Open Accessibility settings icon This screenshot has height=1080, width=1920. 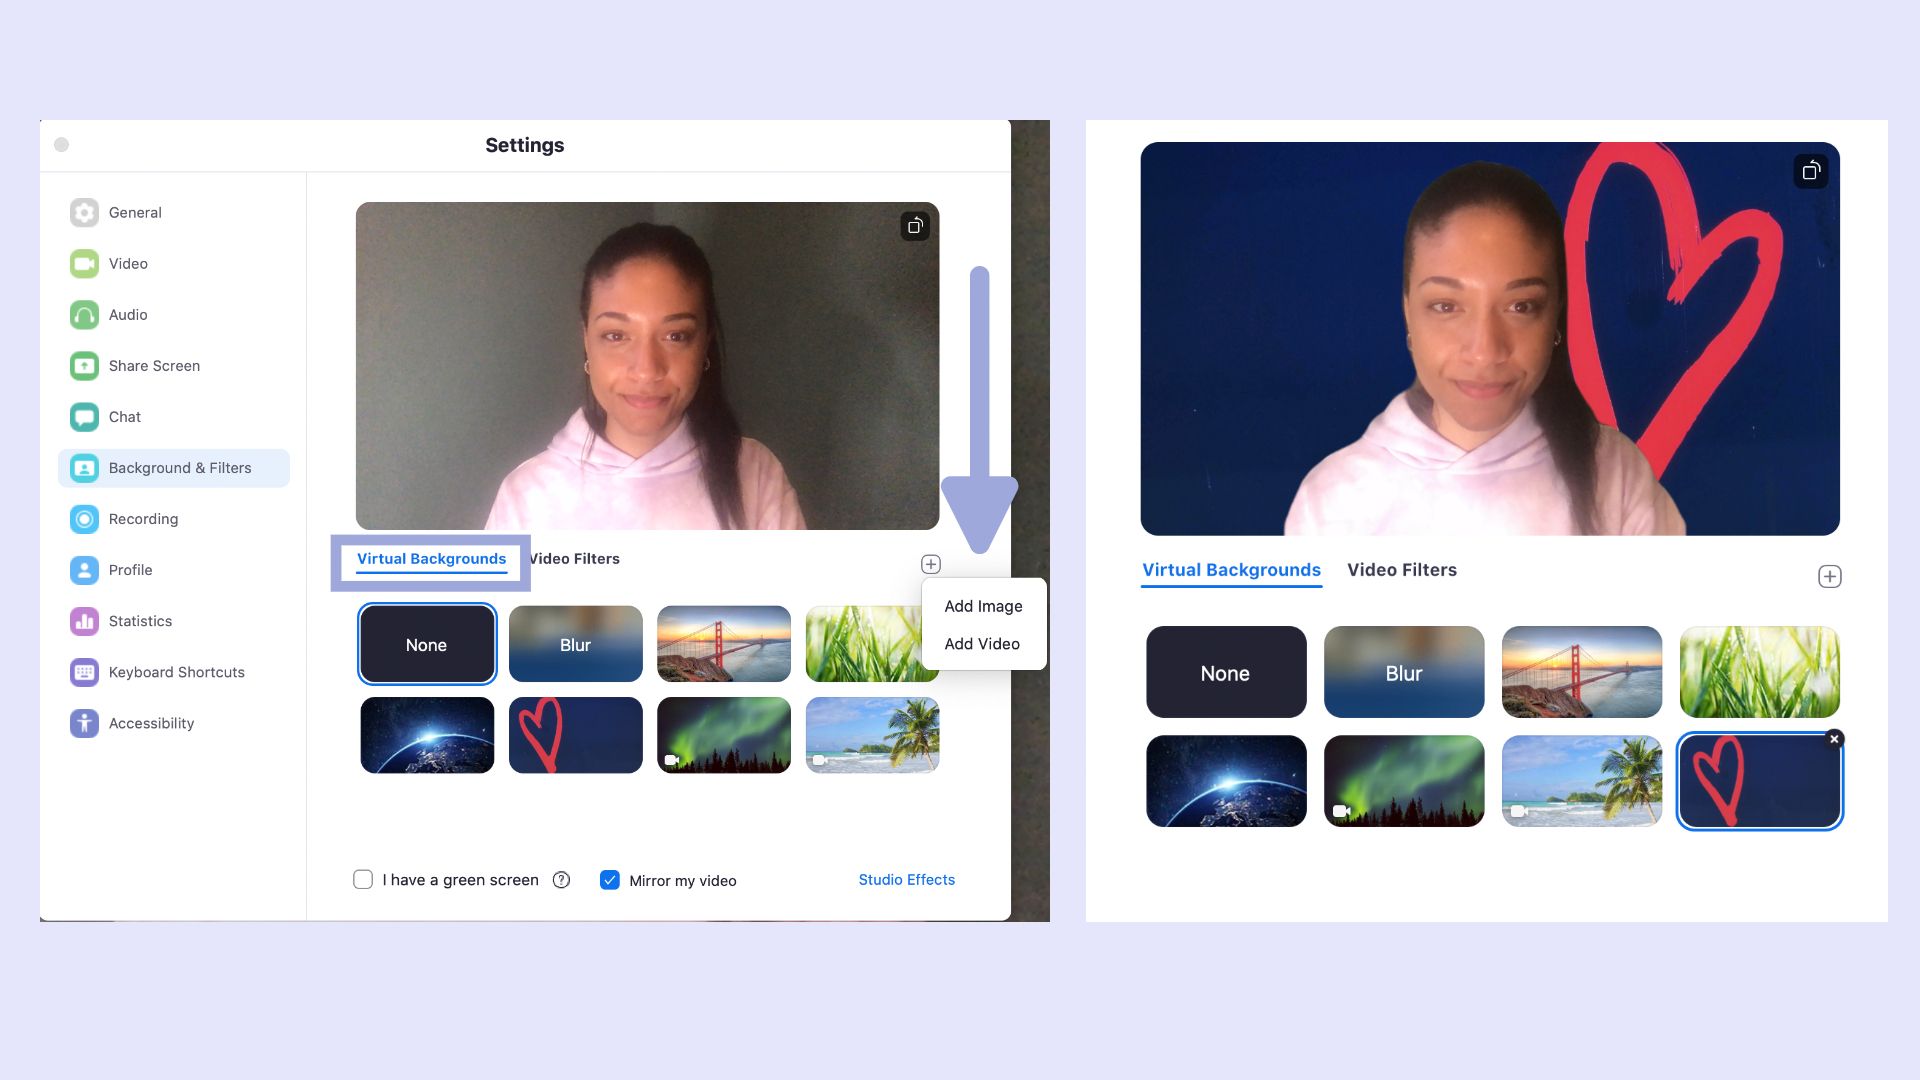84,723
